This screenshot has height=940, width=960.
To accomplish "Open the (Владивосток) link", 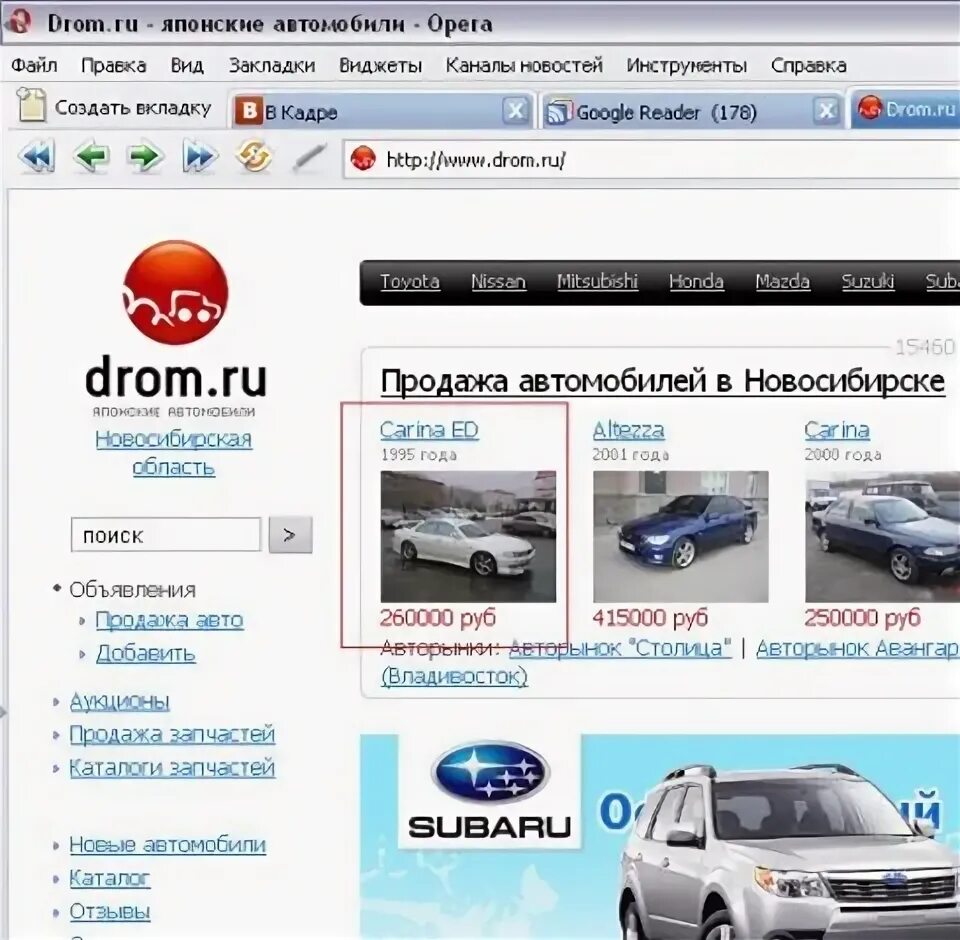I will click(454, 676).
